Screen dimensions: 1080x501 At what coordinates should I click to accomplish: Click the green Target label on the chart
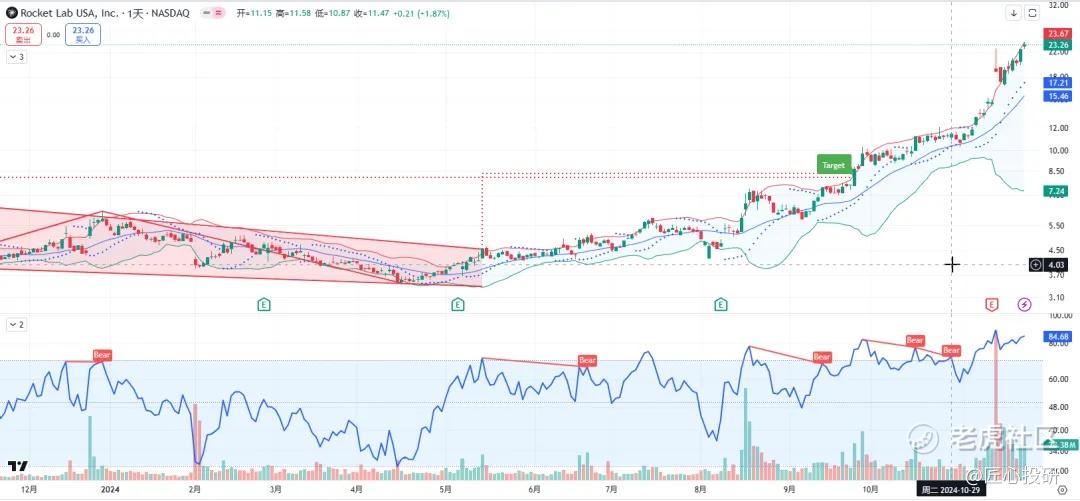click(x=833, y=165)
